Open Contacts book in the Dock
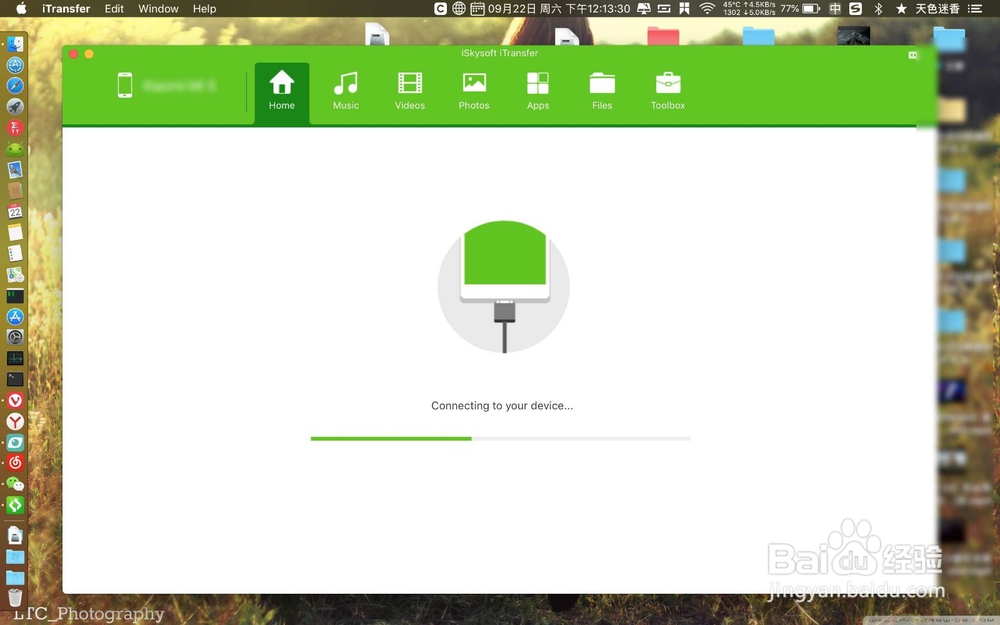Viewport: 1000px width, 625px height. click(15, 191)
